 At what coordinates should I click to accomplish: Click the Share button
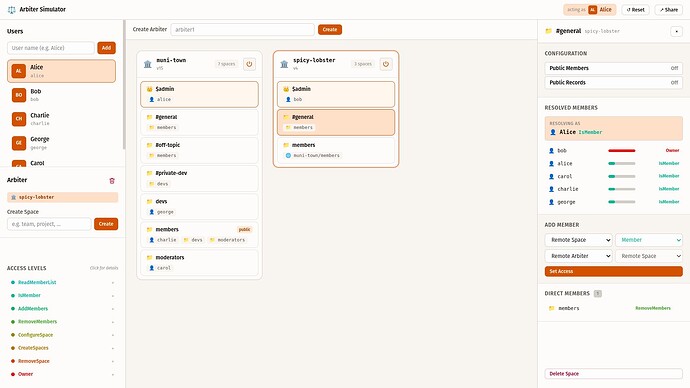668,10
